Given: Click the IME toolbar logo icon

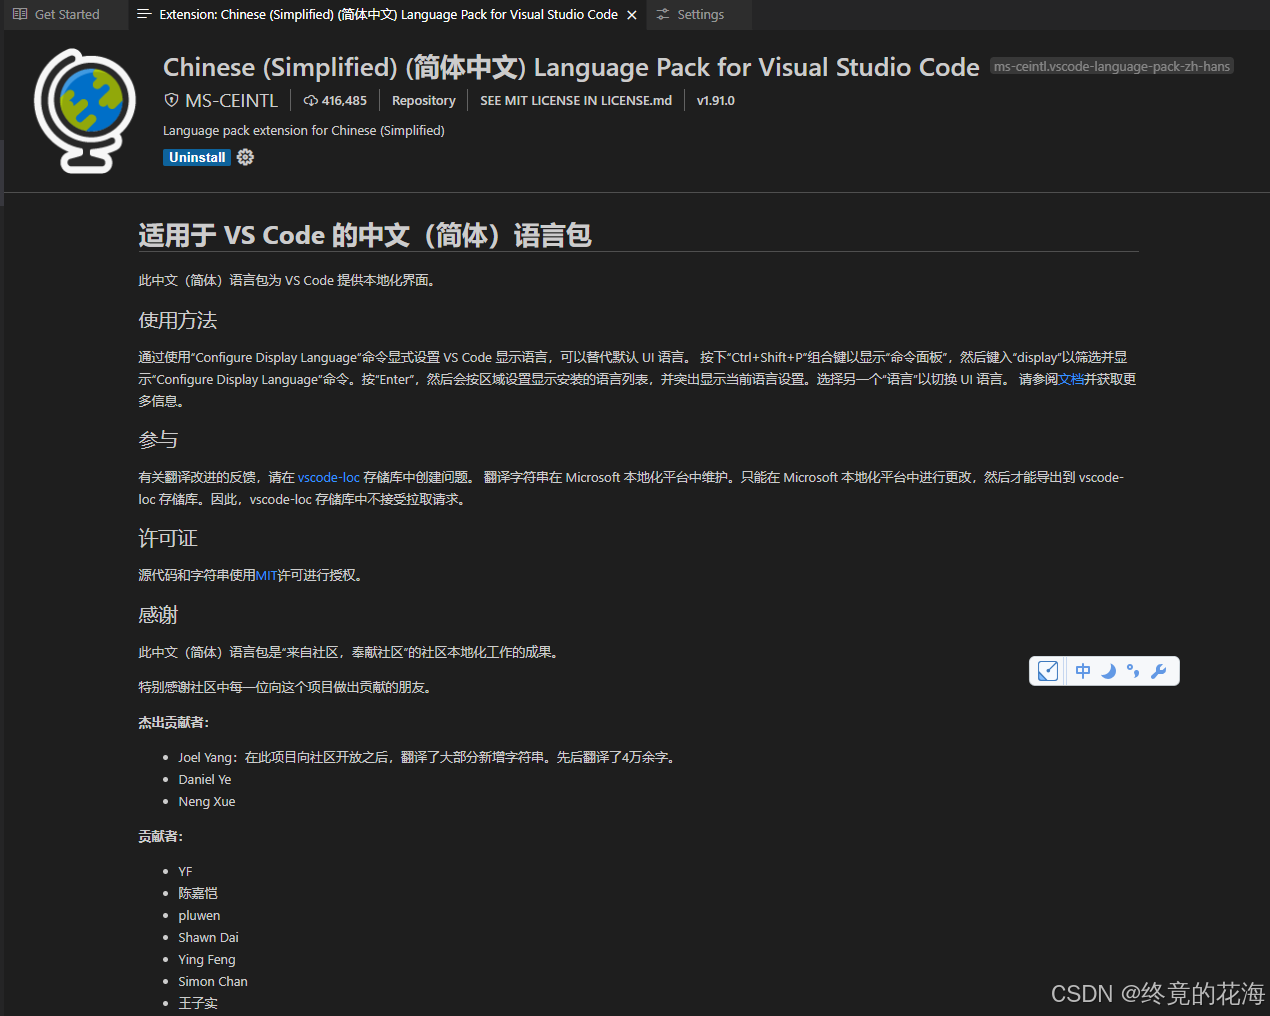Looking at the screenshot, I should 1047,671.
